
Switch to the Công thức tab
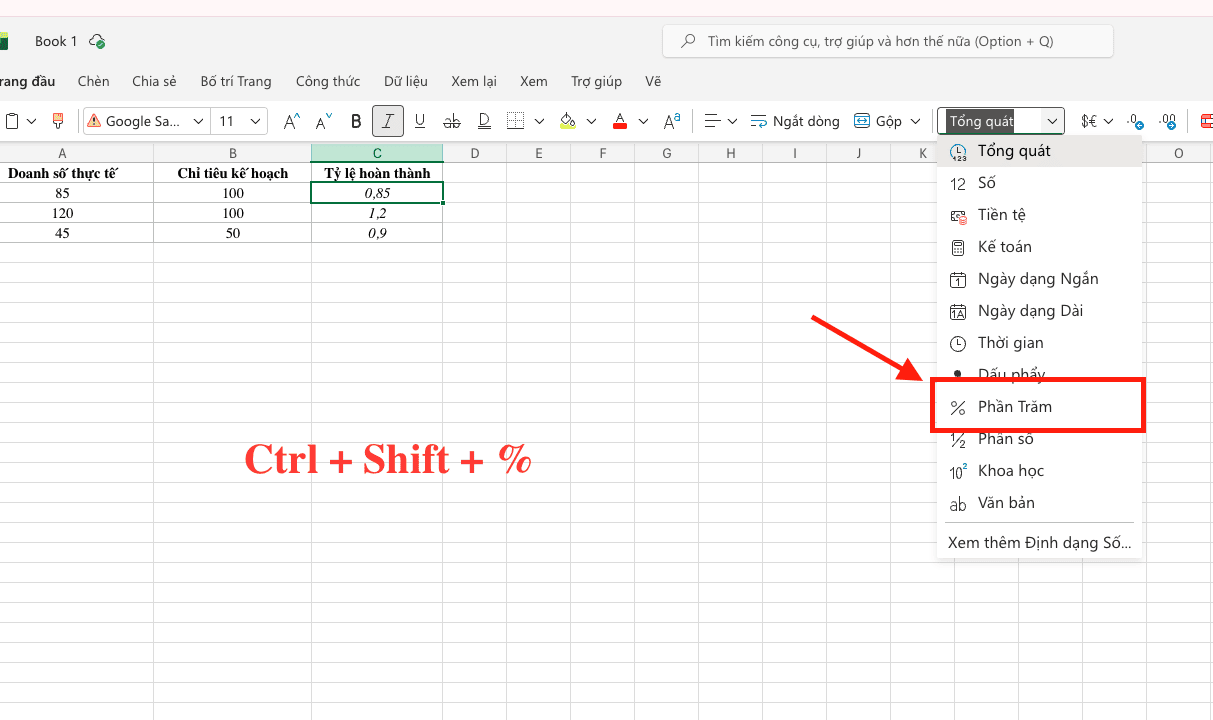(327, 81)
